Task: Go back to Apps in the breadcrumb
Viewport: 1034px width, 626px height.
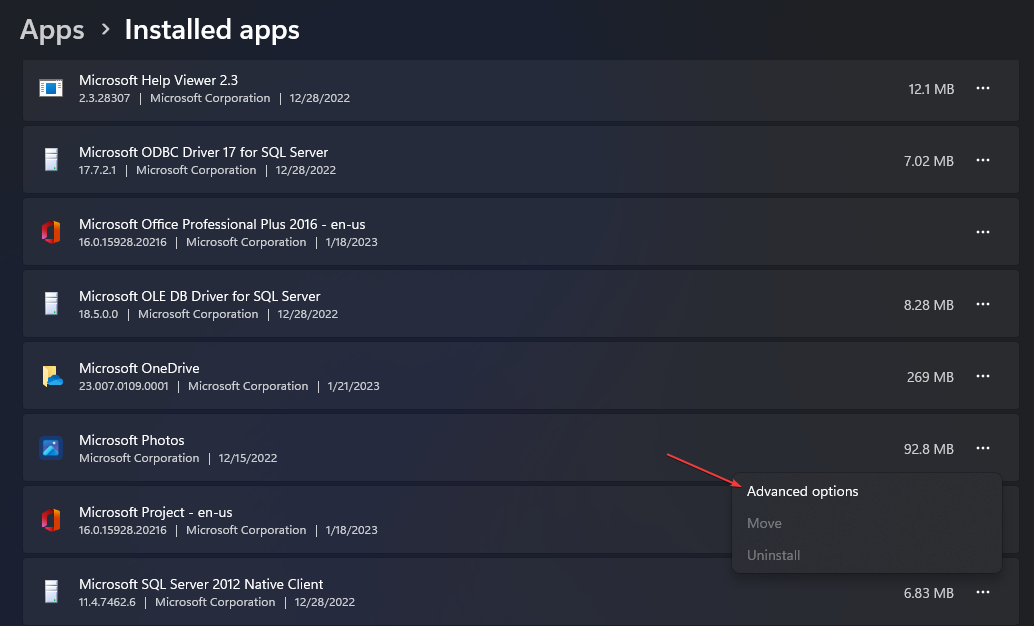Action: [x=52, y=30]
